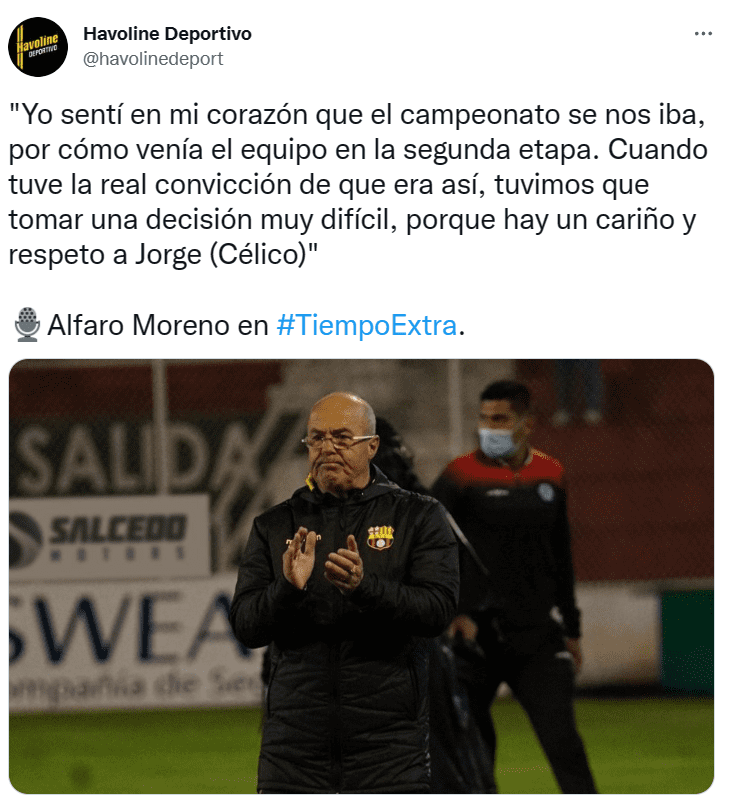Open the tweet photo of the coach
Viewport: 731px width, 800px height.
[361, 576]
